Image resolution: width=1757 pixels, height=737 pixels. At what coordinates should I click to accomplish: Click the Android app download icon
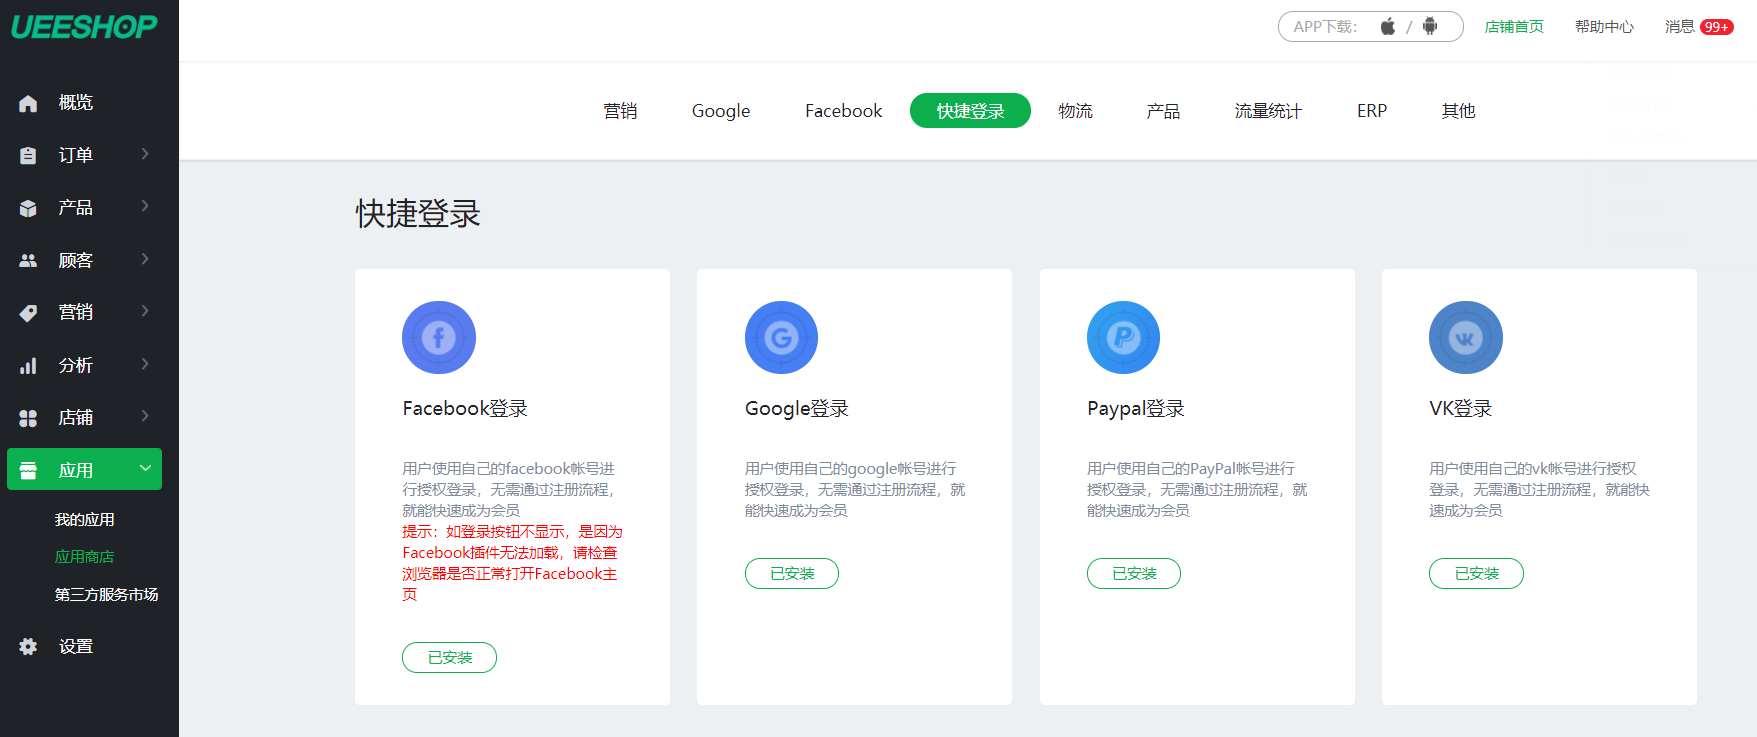[x=1430, y=26]
